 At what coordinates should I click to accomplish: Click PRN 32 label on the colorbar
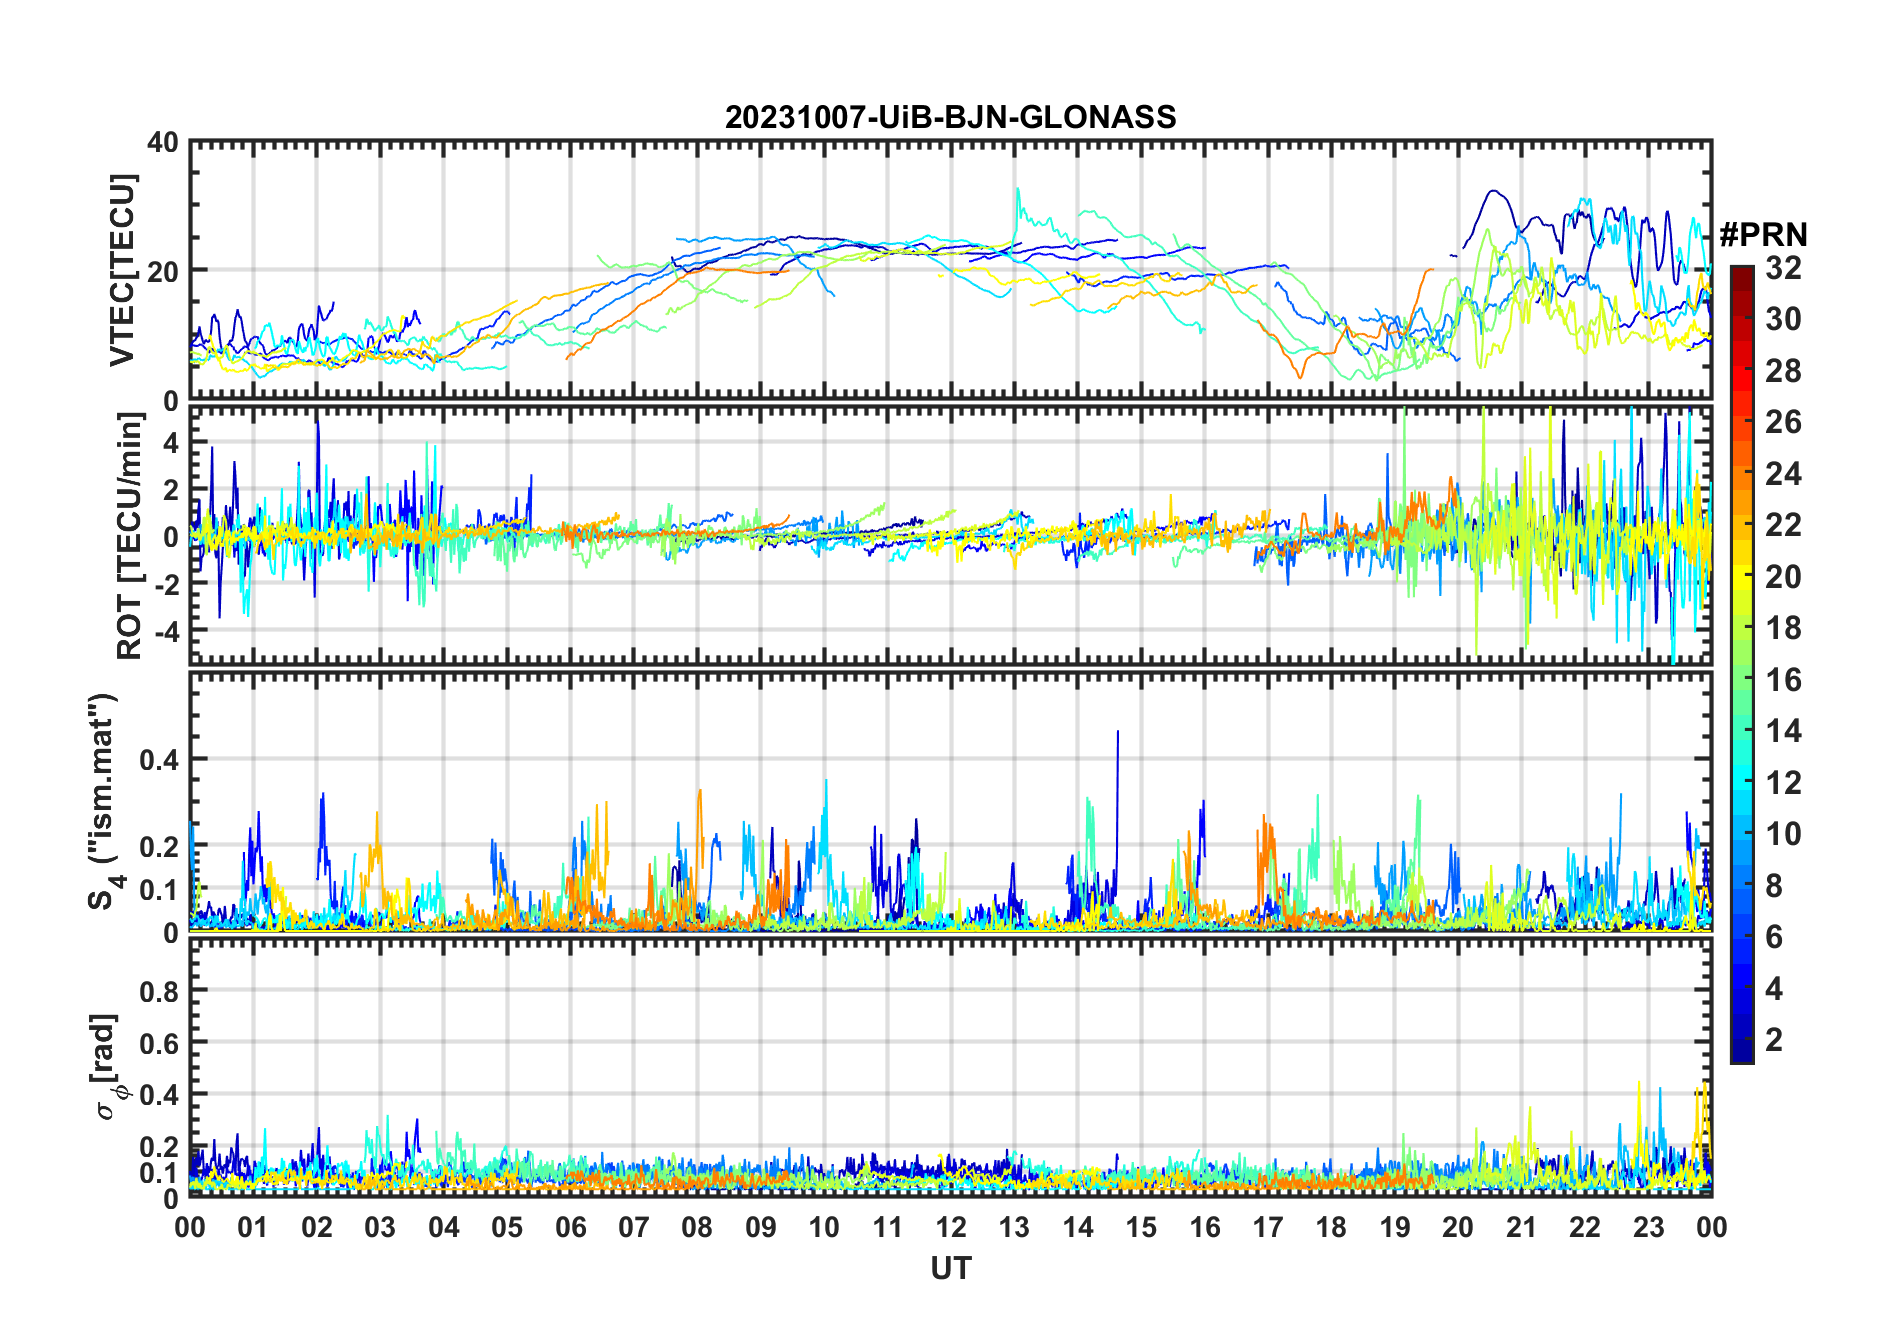click(1783, 267)
